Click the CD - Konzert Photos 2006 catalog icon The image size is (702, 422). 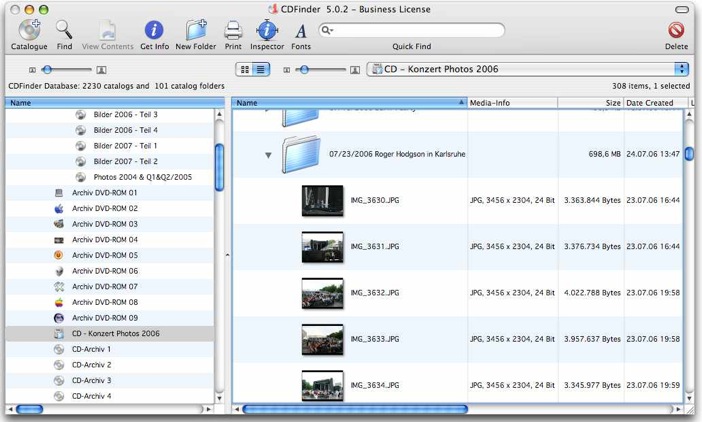59,334
